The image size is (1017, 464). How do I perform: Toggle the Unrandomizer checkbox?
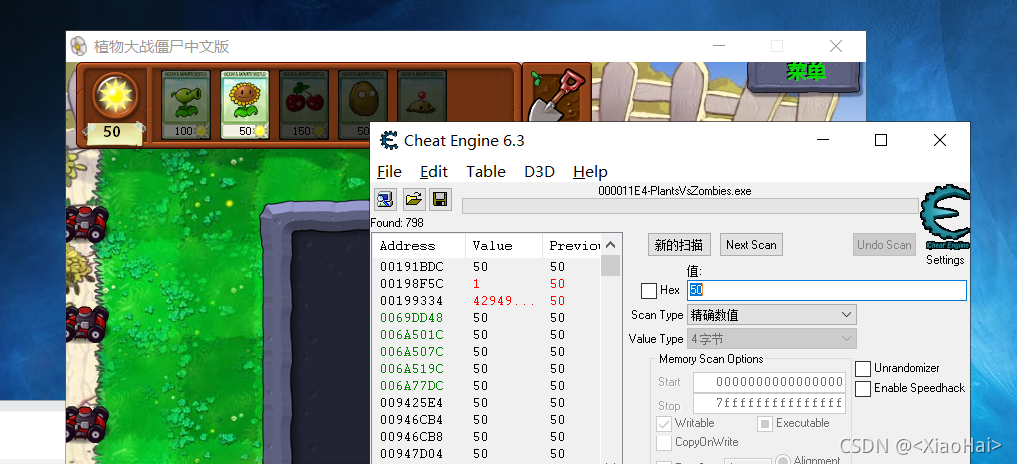point(863,369)
